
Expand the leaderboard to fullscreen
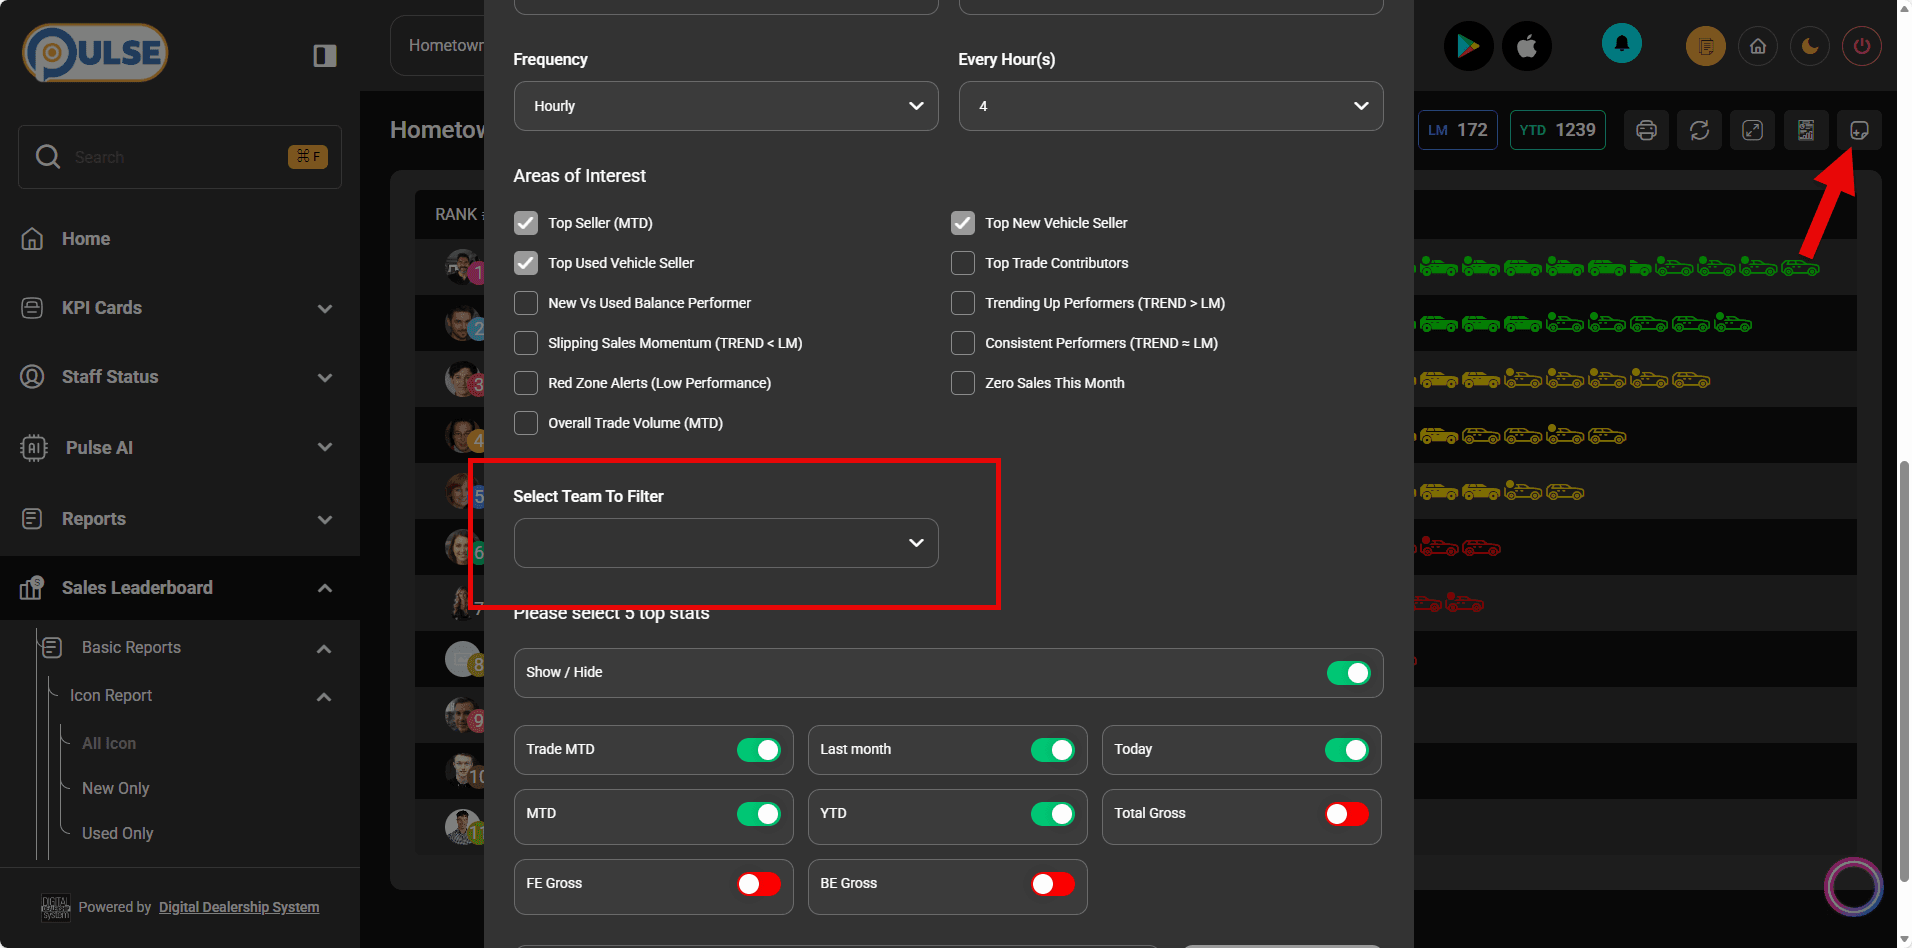(1752, 130)
